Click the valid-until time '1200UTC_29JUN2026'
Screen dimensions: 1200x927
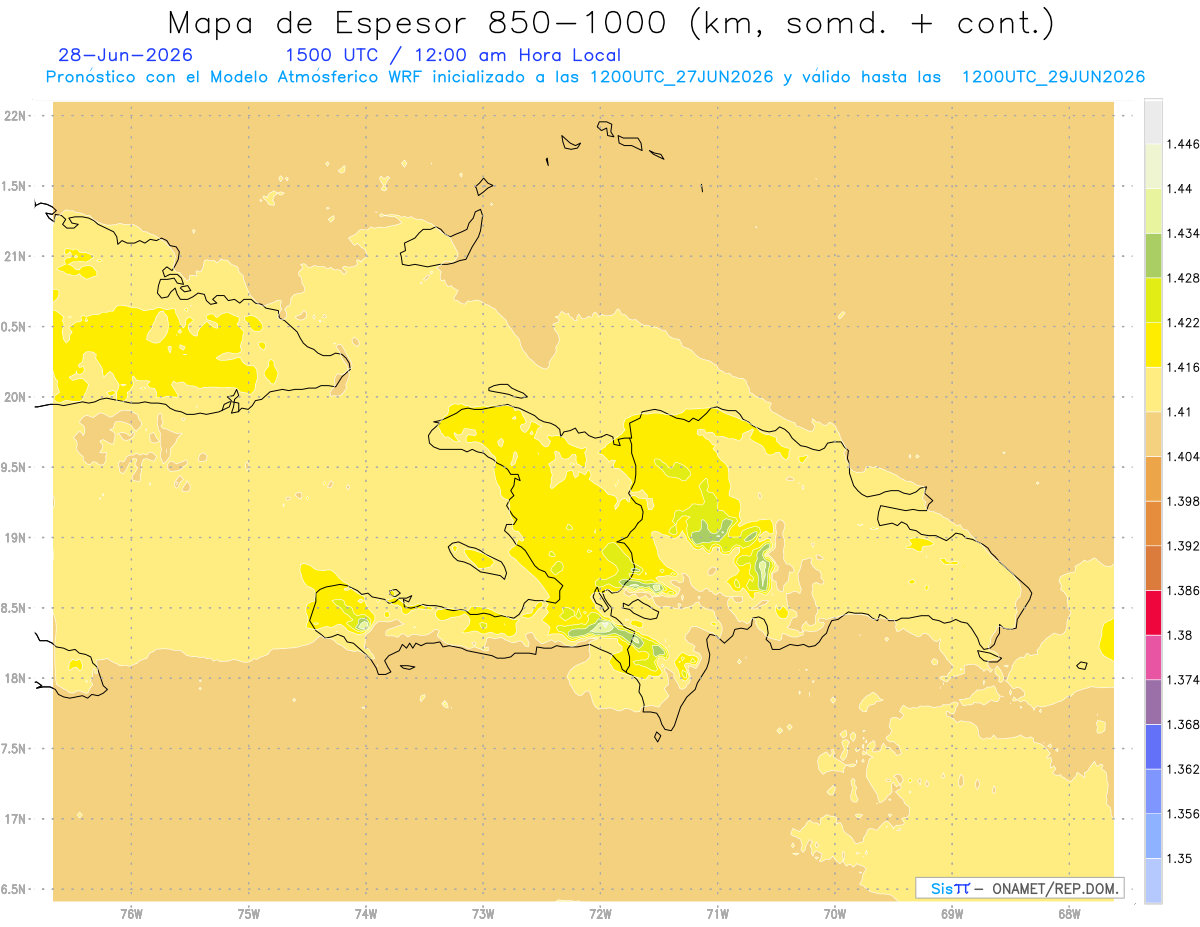tap(1053, 78)
